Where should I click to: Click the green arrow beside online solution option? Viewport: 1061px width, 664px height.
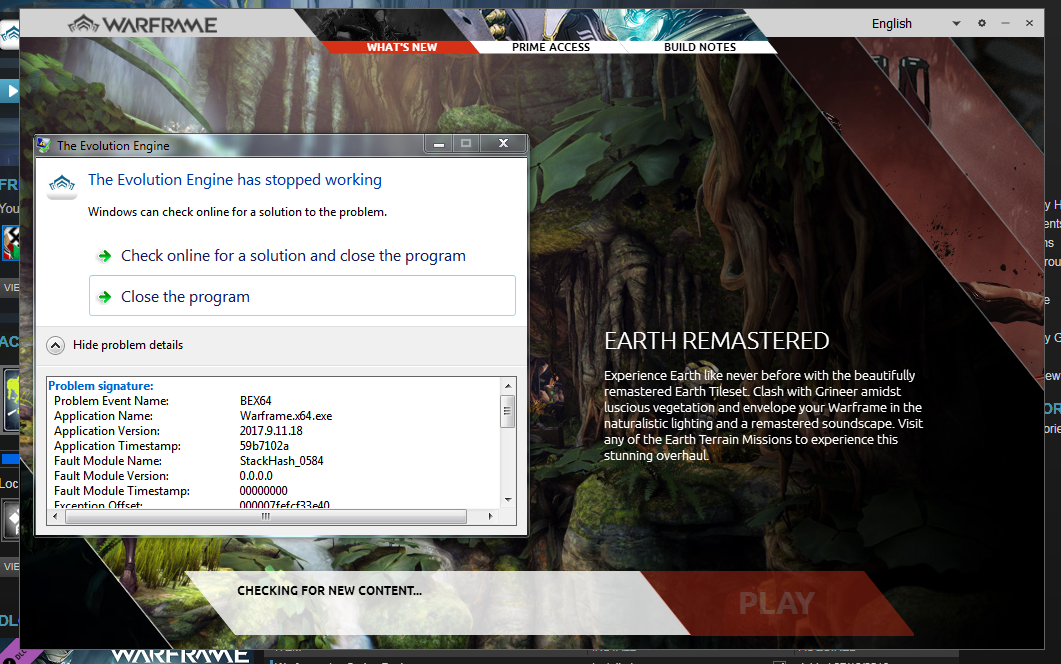click(x=105, y=256)
